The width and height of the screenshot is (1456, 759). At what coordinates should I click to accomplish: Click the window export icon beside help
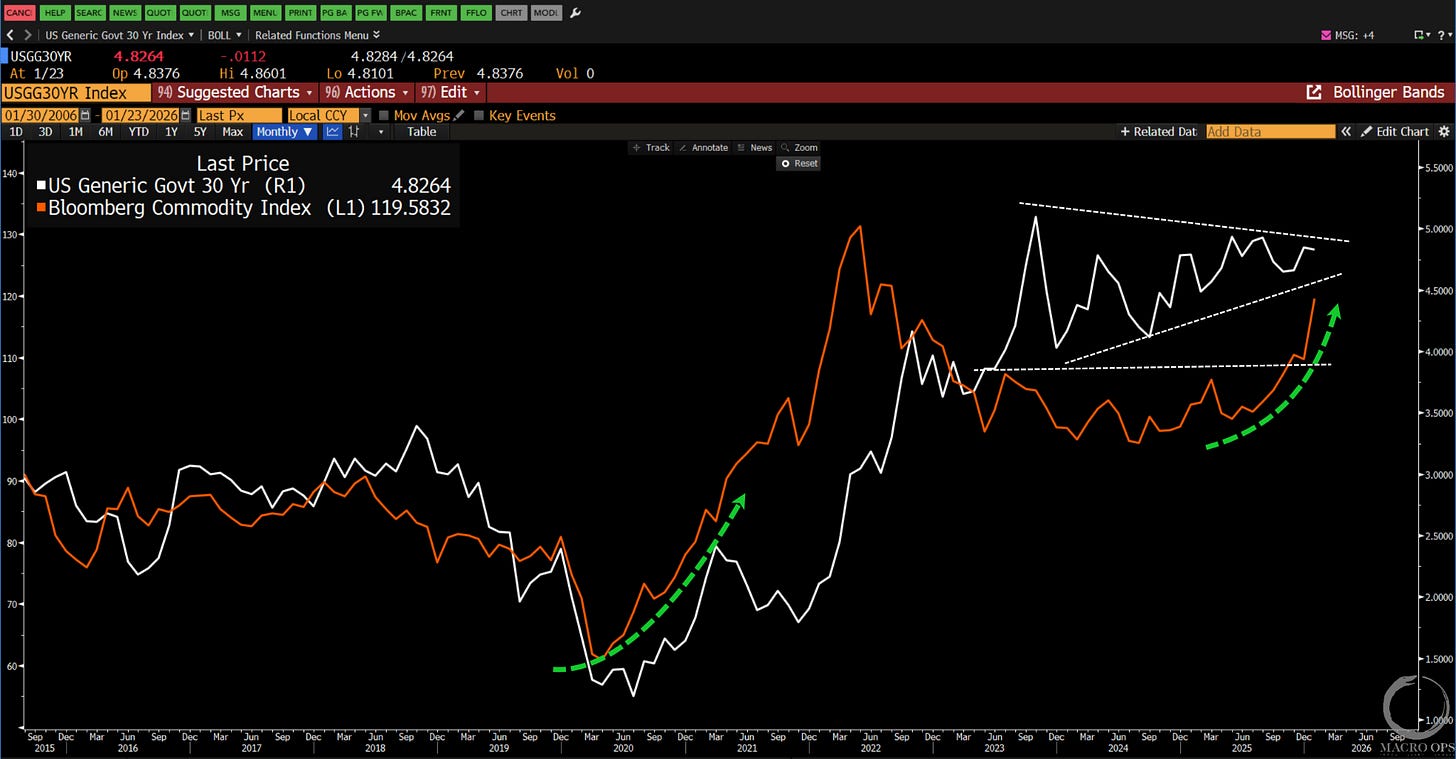(x=1420, y=35)
